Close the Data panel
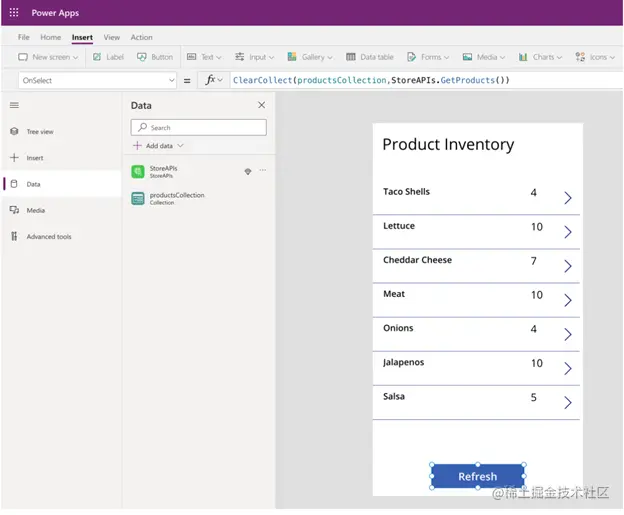Image resolution: width=624 pixels, height=515 pixels. coord(261,105)
